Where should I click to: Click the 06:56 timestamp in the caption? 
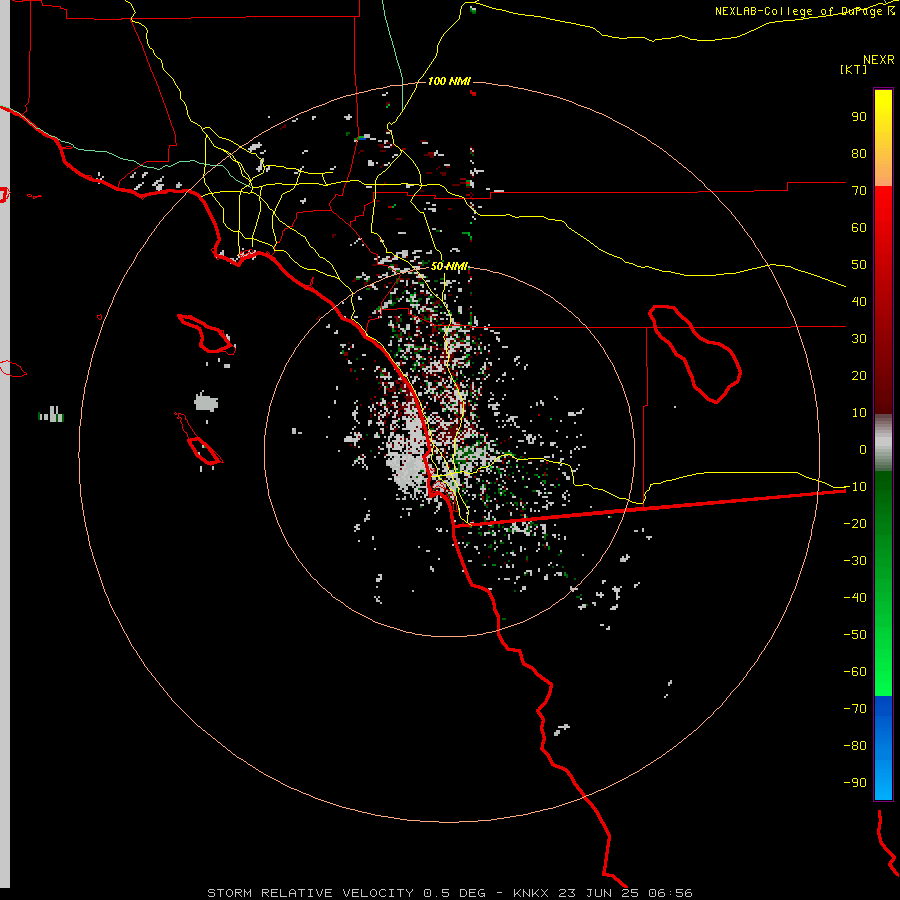tap(670, 893)
